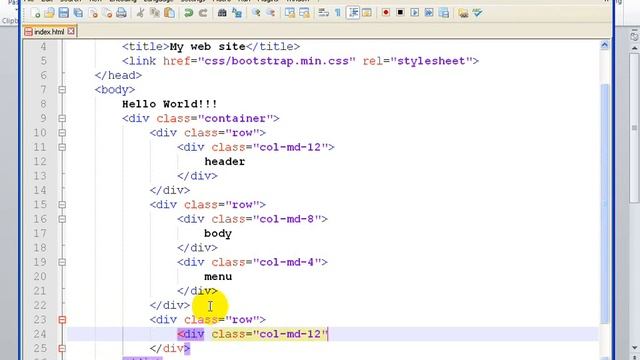The image size is (640, 360).
Task: Place cursor in 'My web site' title text
Action: (x=207, y=47)
